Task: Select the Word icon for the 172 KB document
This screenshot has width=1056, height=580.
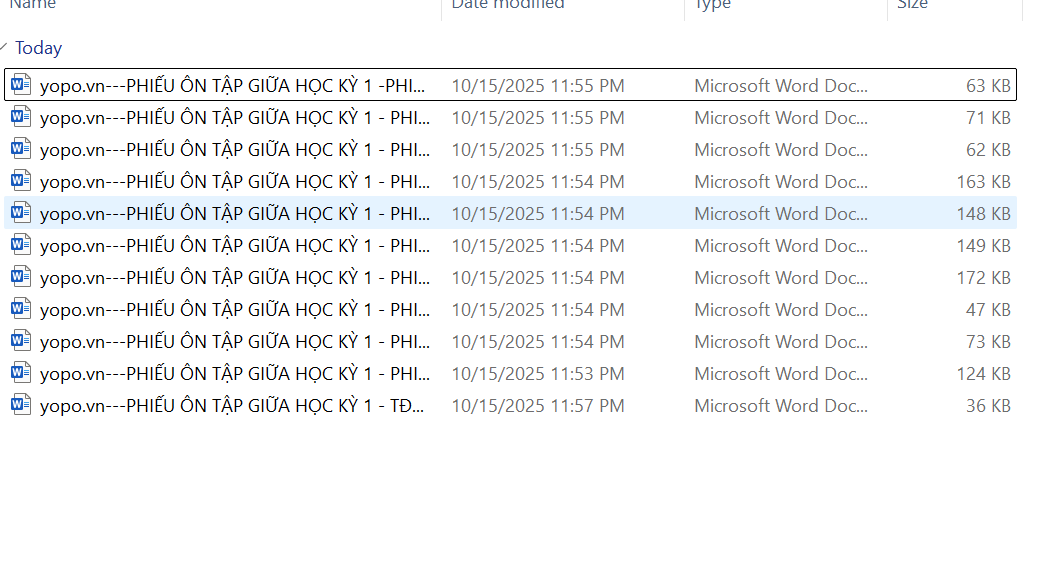Action: (x=21, y=277)
